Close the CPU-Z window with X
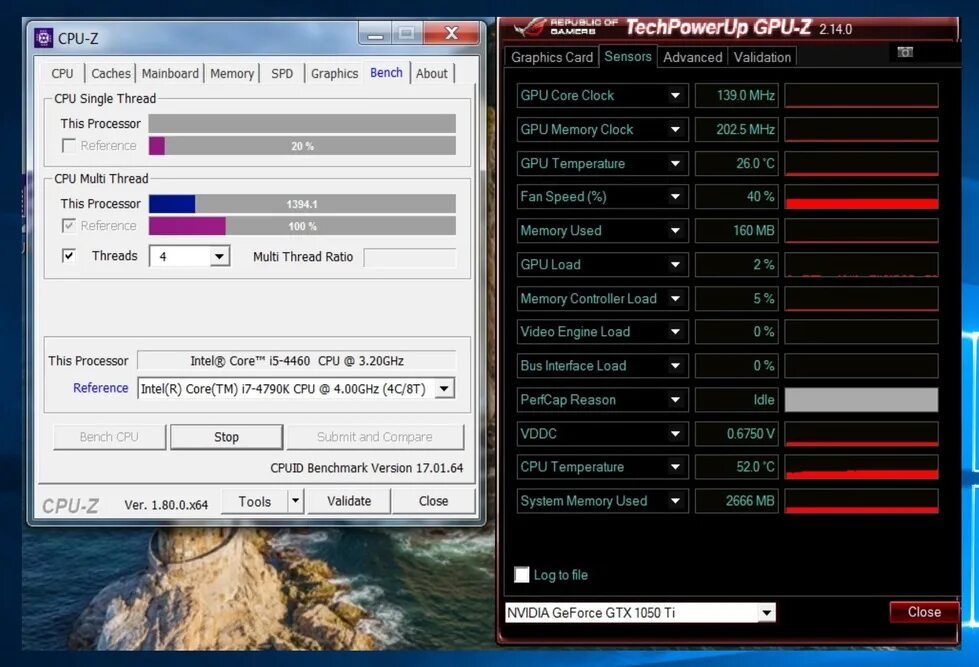Image resolution: width=979 pixels, height=667 pixels. [x=451, y=32]
